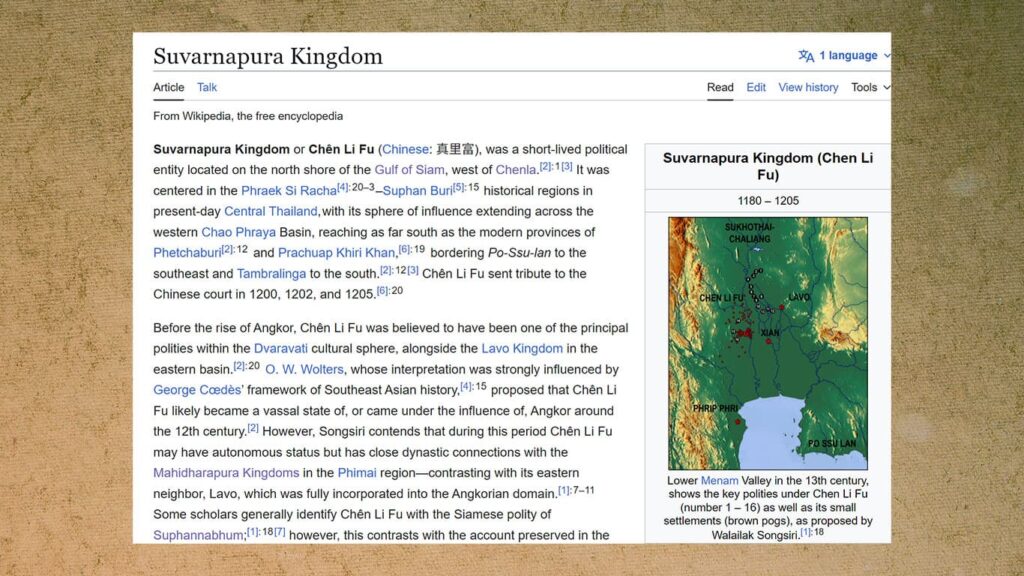Open the Central Thailand link

[270, 212]
